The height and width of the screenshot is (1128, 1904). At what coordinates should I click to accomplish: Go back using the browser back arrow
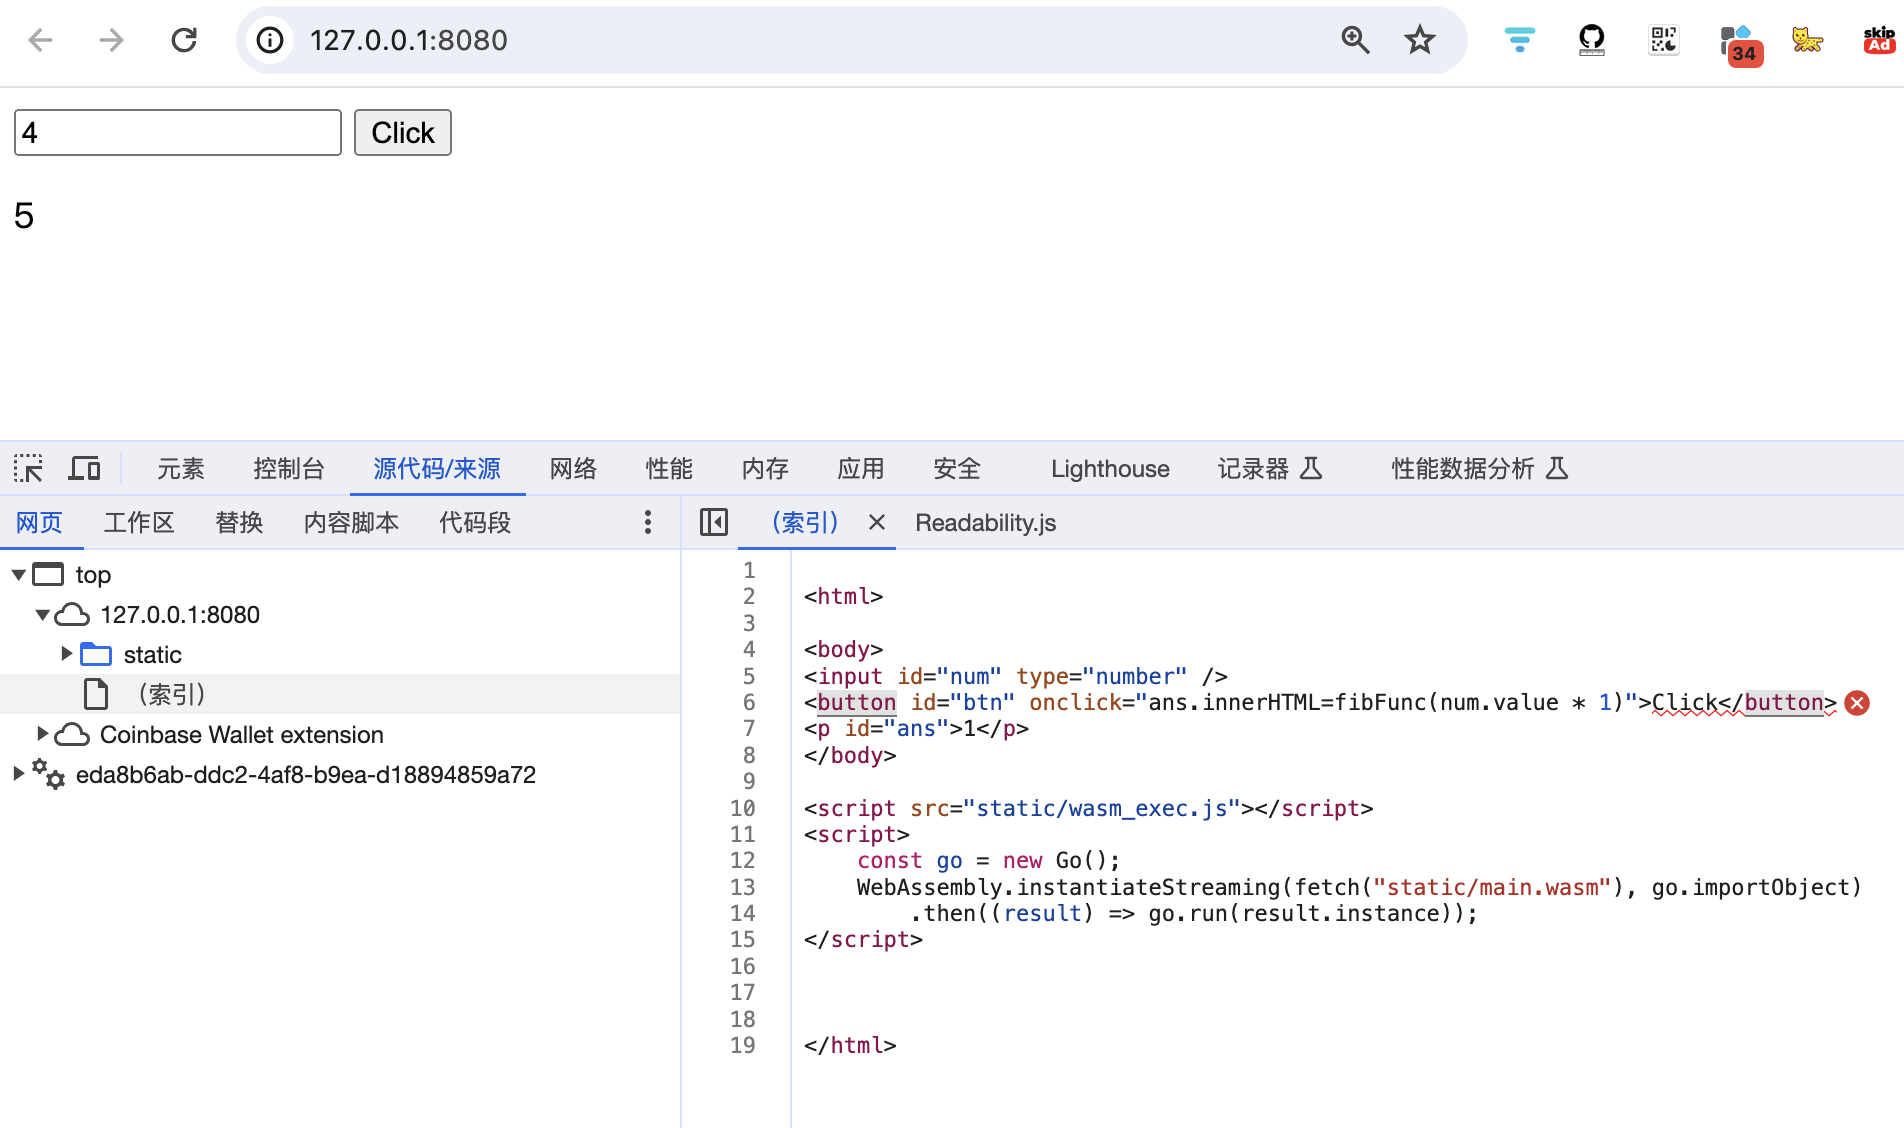coord(40,40)
